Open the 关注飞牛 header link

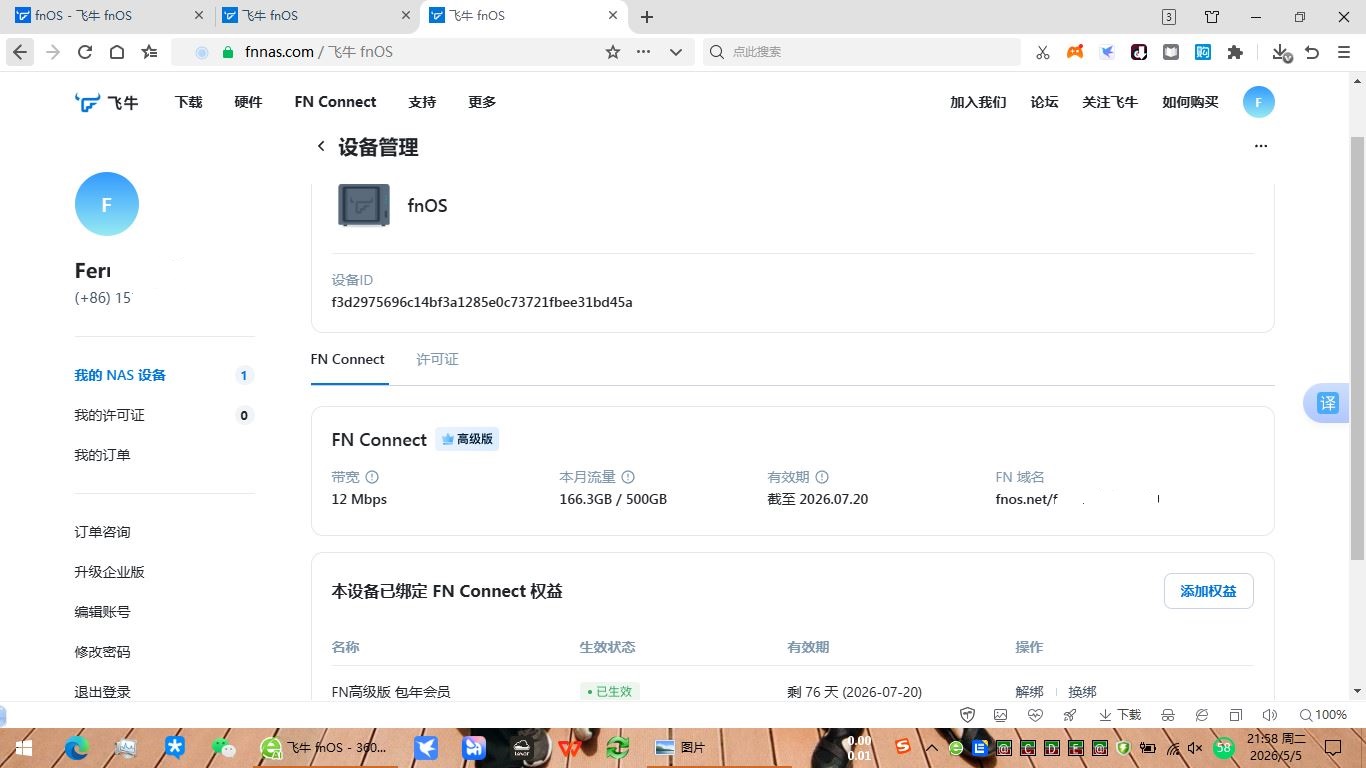[1110, 102]
